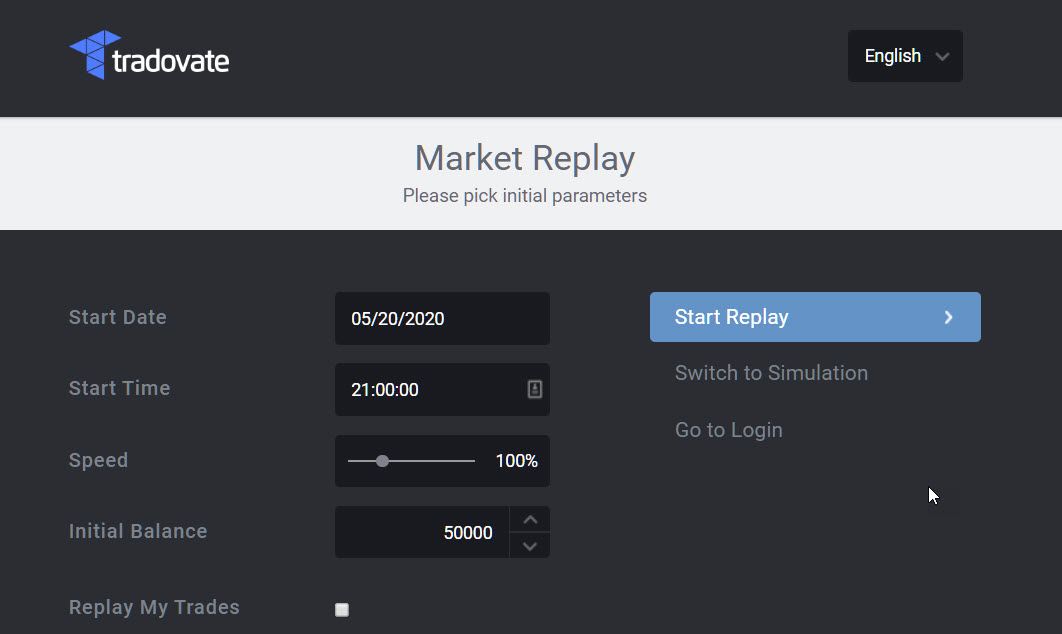Click the Speed slider track right end

pyautogui.click(x=471, y=461)
